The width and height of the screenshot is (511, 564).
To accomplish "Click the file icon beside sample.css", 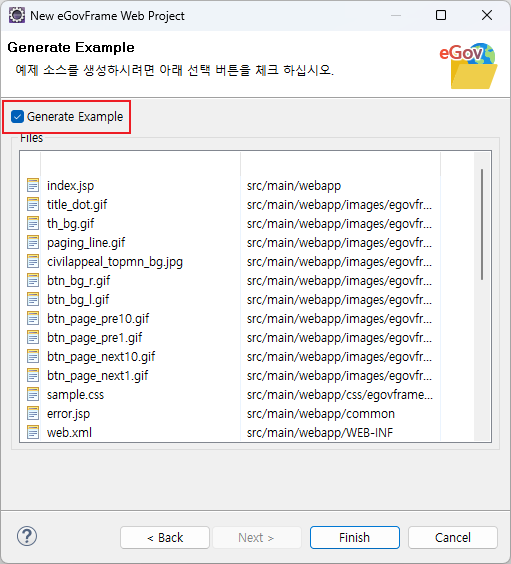I will tap(33, 395).
